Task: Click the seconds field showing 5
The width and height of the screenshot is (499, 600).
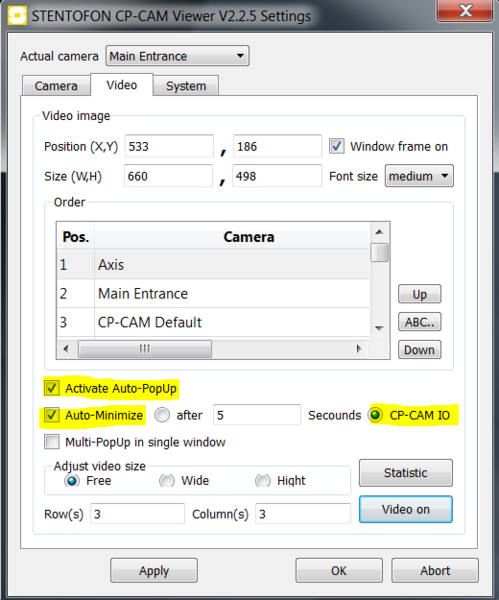Action: (257, 415)
